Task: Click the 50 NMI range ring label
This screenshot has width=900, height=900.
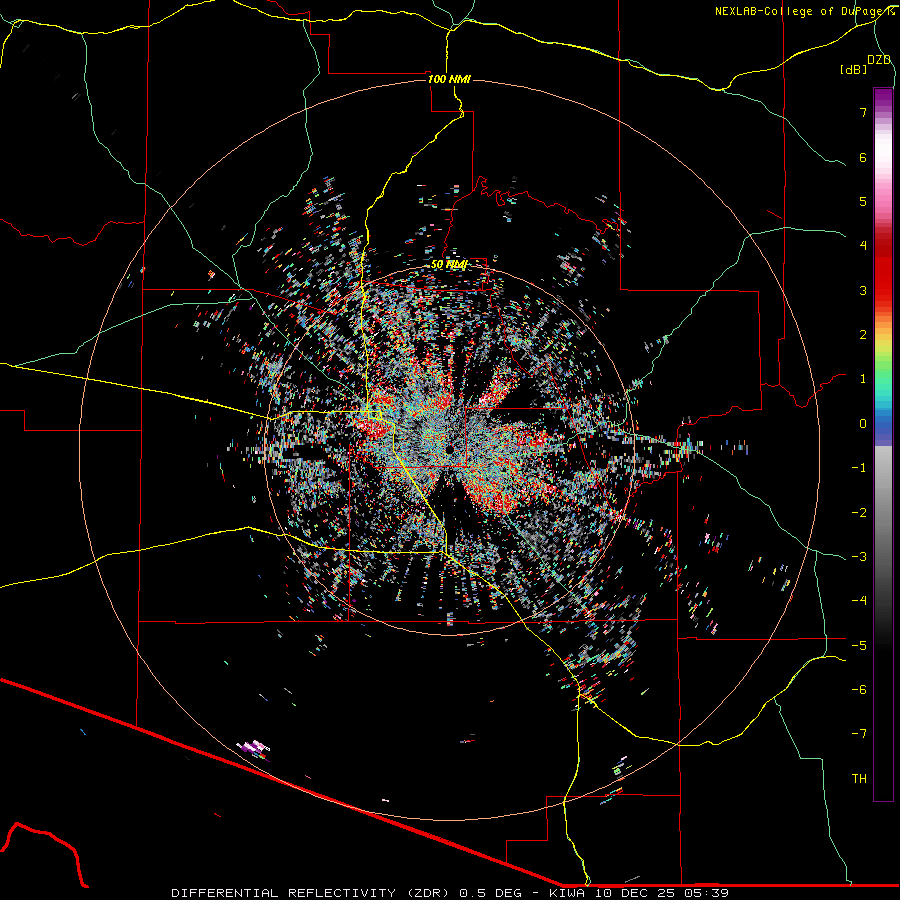Action: pos(449,264)
